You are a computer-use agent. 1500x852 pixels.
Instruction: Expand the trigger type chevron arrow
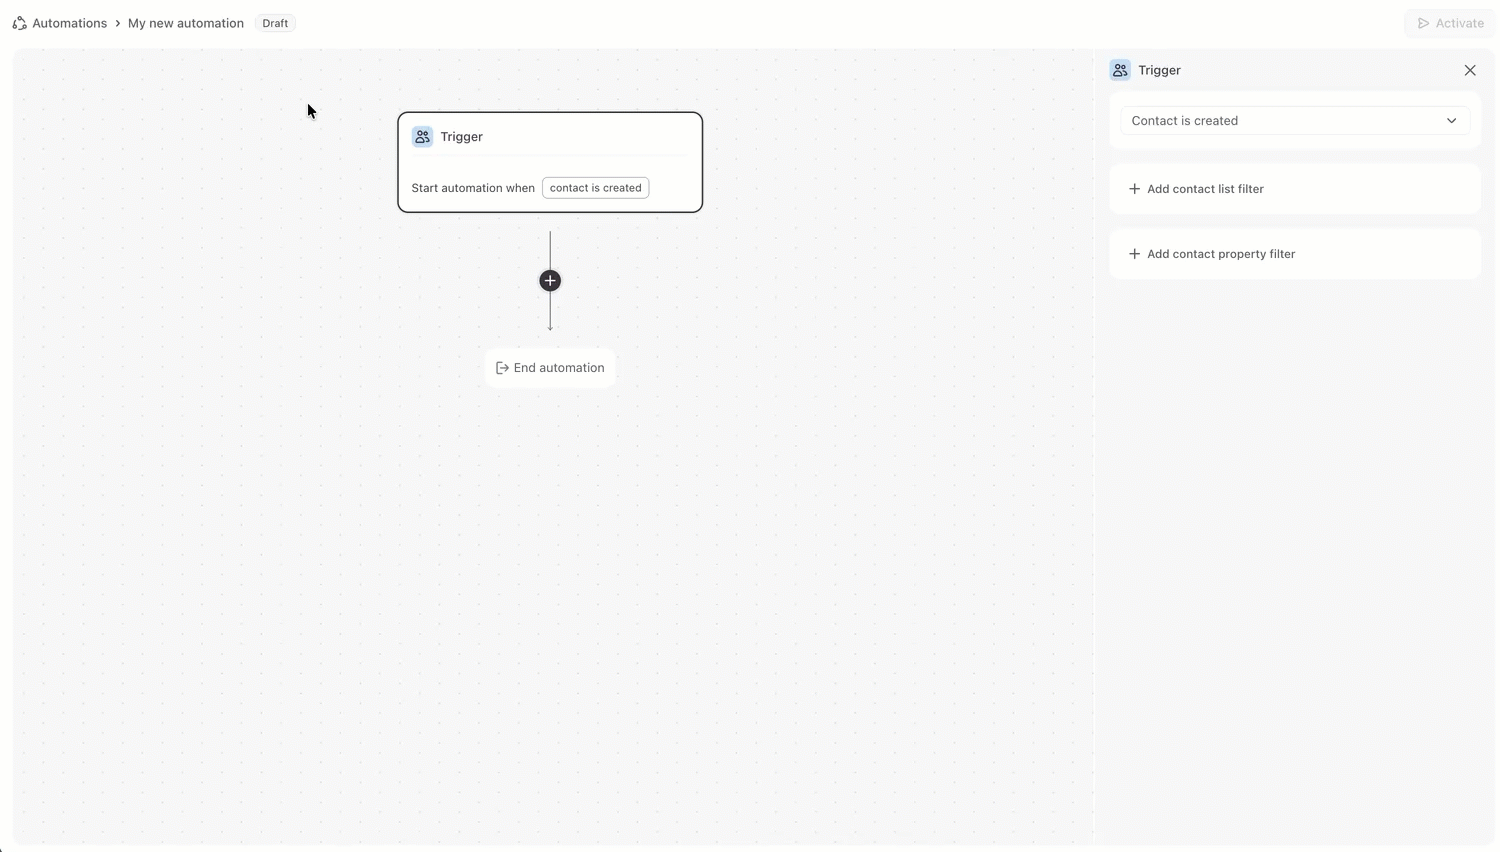(1451, 121)
